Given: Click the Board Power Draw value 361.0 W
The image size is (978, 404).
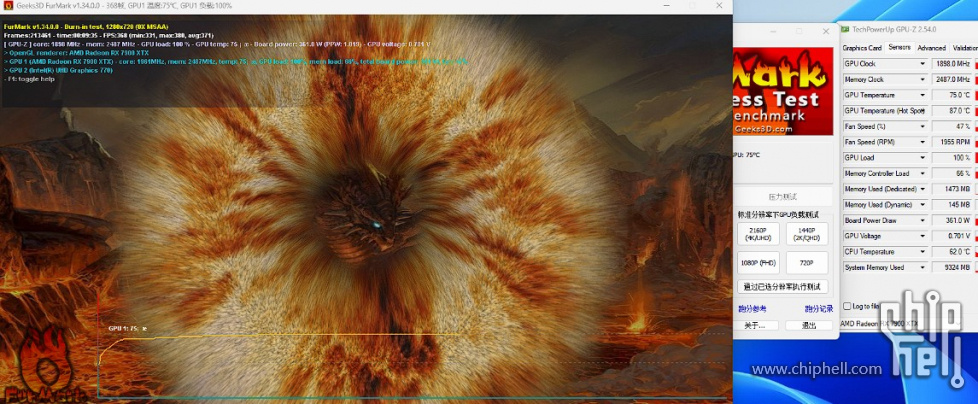Looking at the screenshot, I should tap(952, 220).
